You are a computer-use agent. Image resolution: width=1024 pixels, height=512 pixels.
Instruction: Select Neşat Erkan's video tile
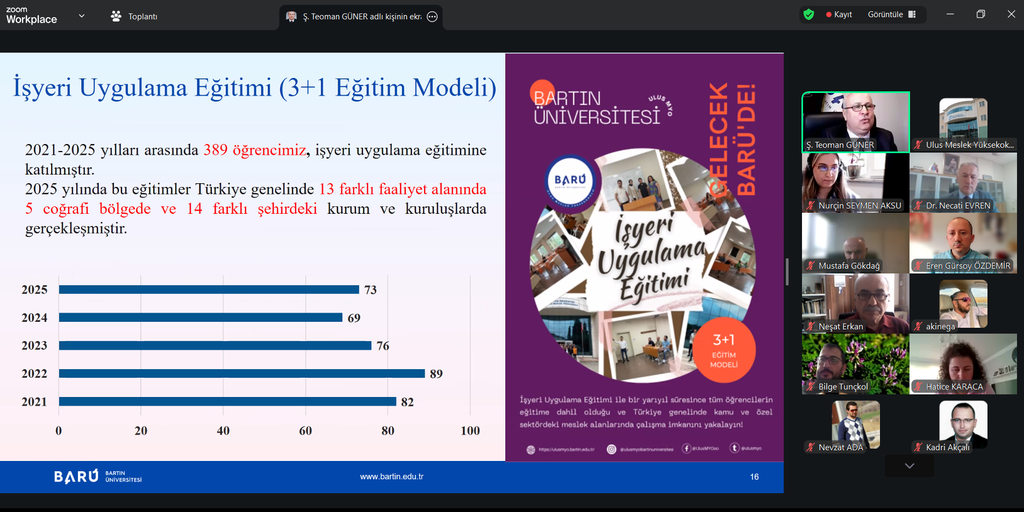pyautogui.click(x=855, y=299)
